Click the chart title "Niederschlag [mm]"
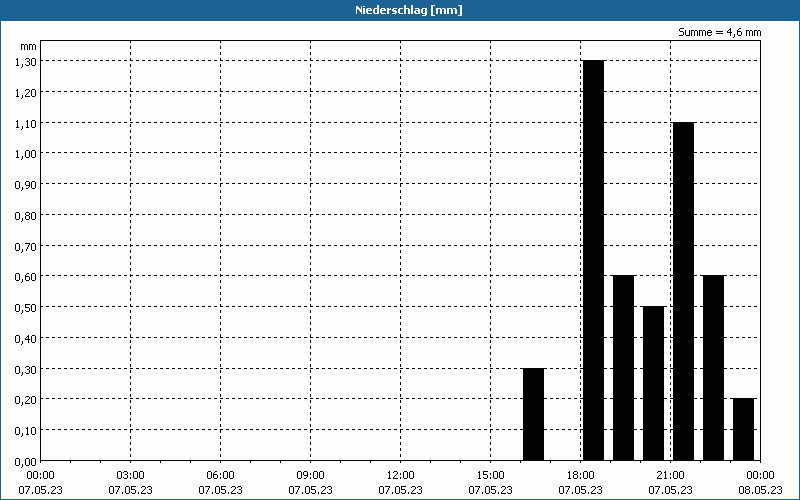The image size is (800, 500). pyautogui.click(x=408, y=10)
